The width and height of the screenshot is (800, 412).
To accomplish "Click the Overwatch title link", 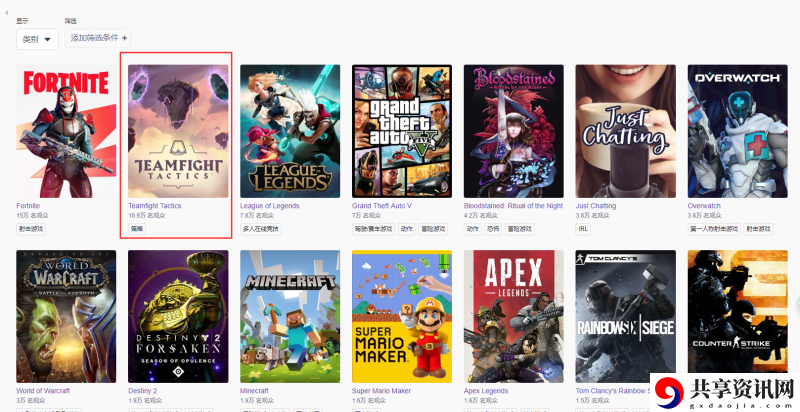I will point(704,206).
